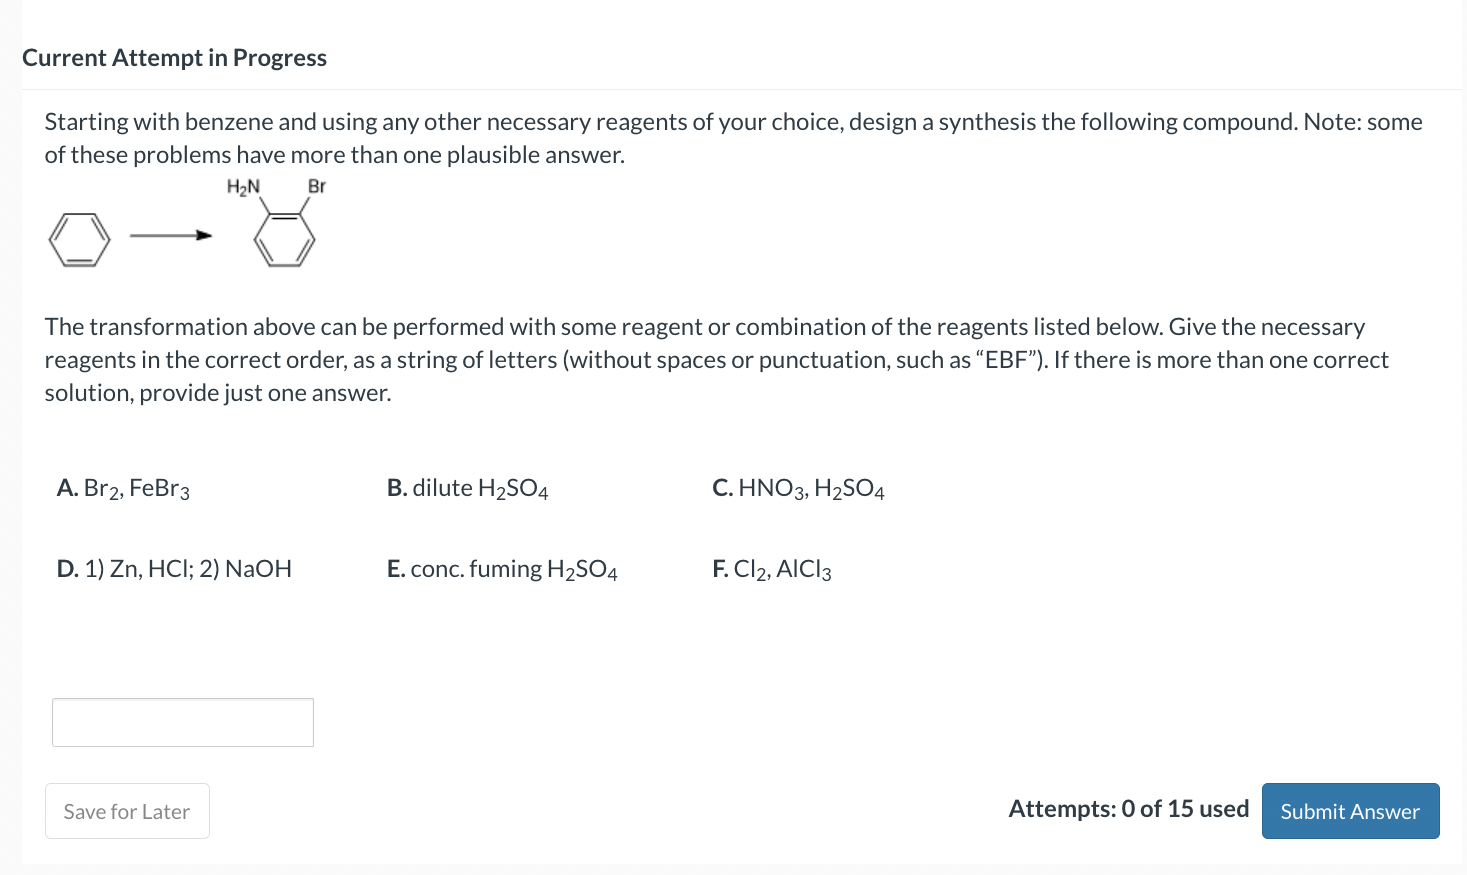
Task: Select option A listing Br2, FeBr3
Action: (x=123, y=488)
